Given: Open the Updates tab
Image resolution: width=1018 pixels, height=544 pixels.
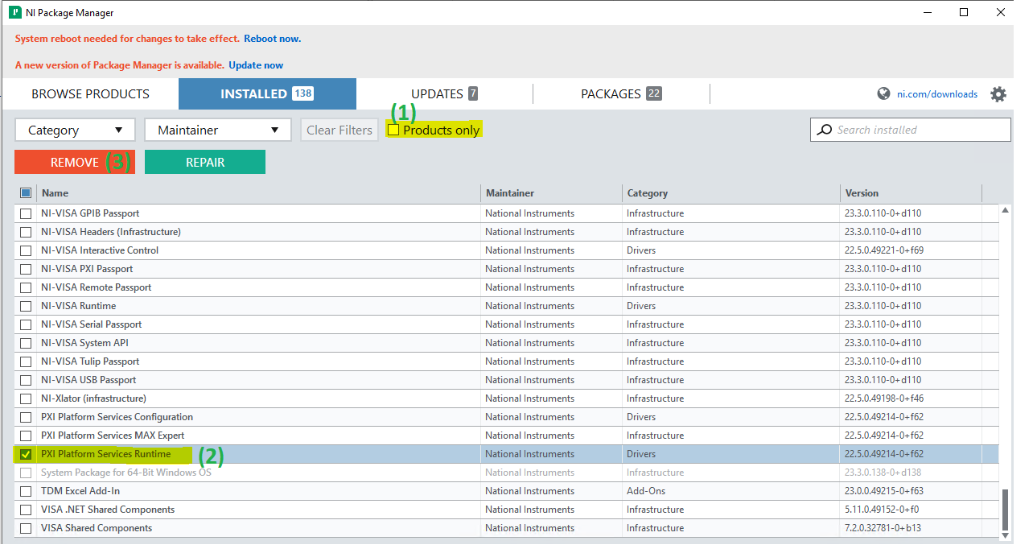Looking at the screenshot, I should click(x=444, y=94).
